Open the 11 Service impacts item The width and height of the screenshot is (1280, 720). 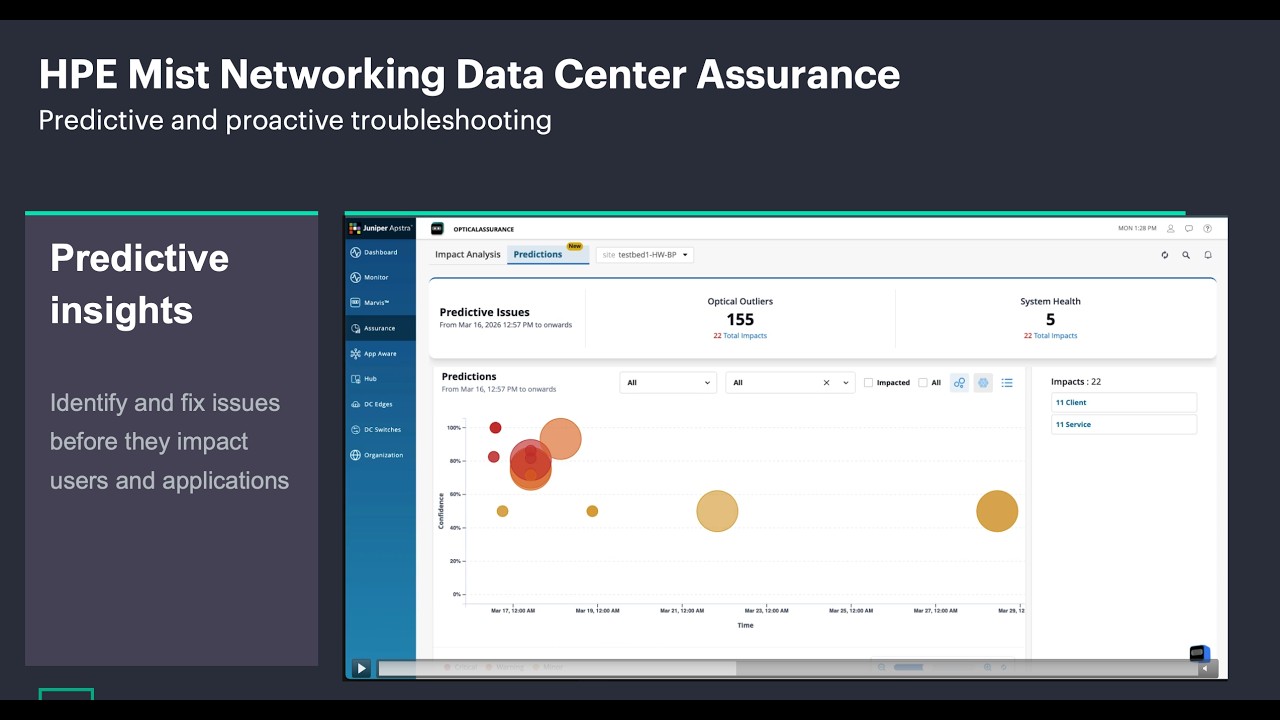pos(1124,424)
